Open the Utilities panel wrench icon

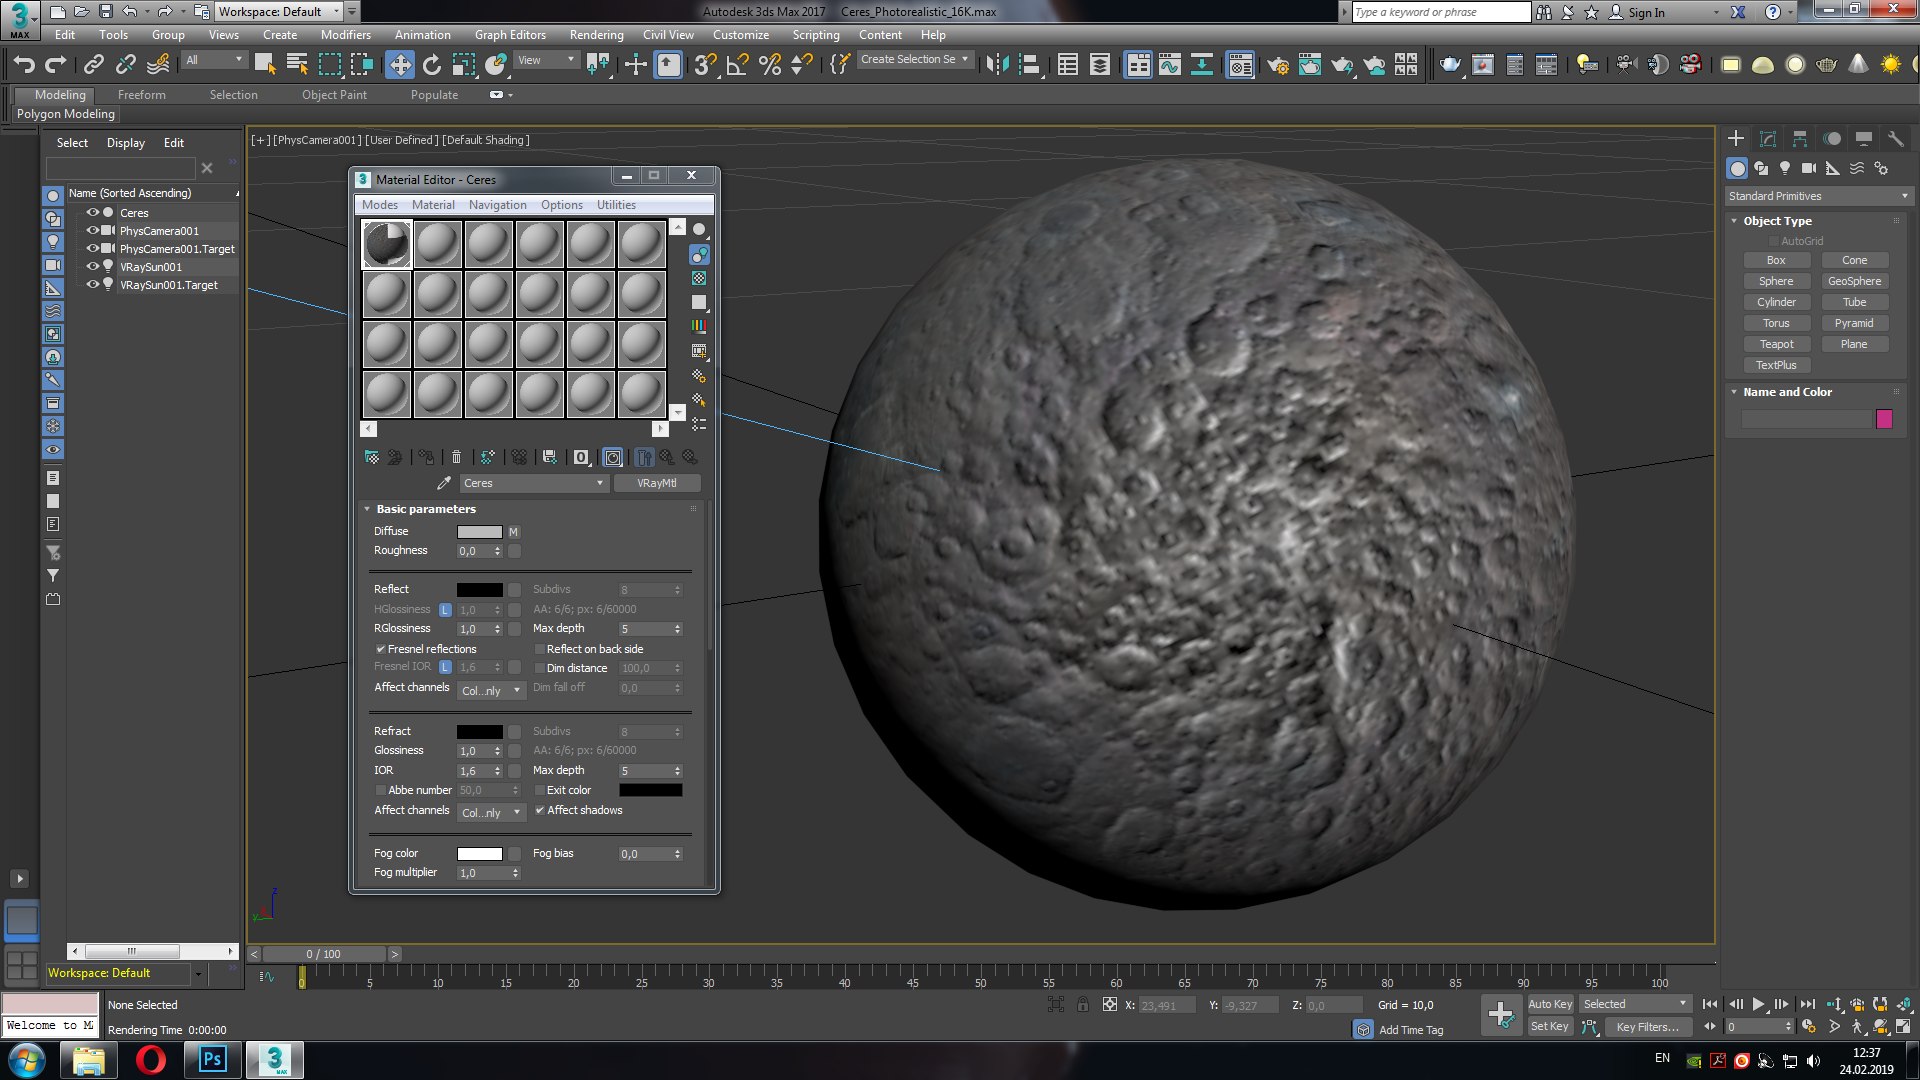pyautogui.click(x=1895, y=139)
